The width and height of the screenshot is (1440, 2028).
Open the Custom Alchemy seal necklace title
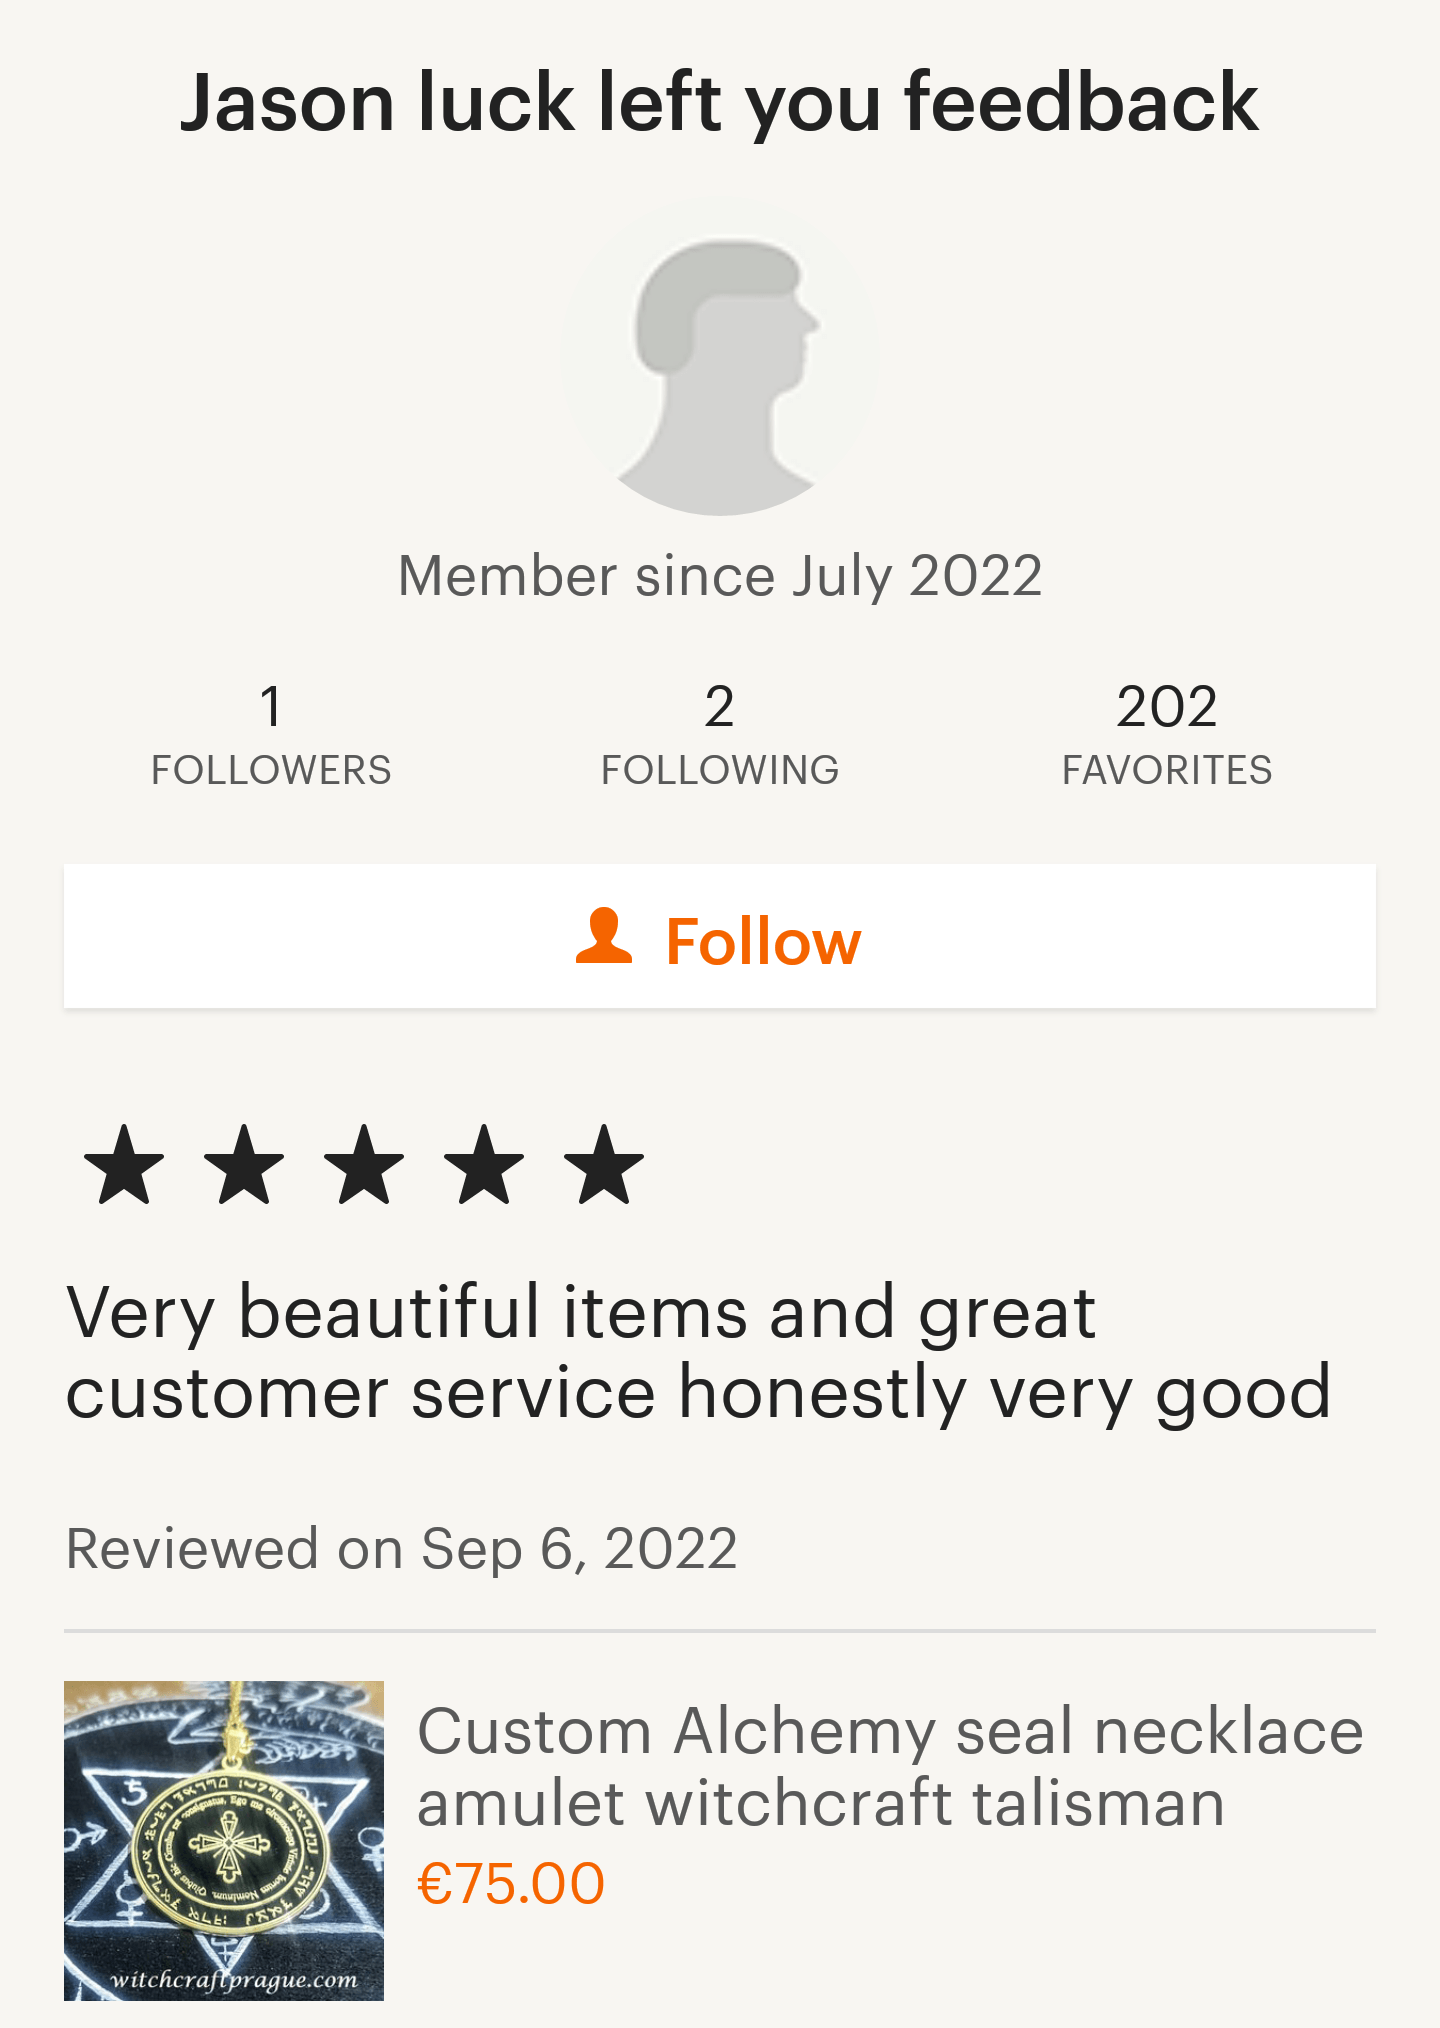889,1767
